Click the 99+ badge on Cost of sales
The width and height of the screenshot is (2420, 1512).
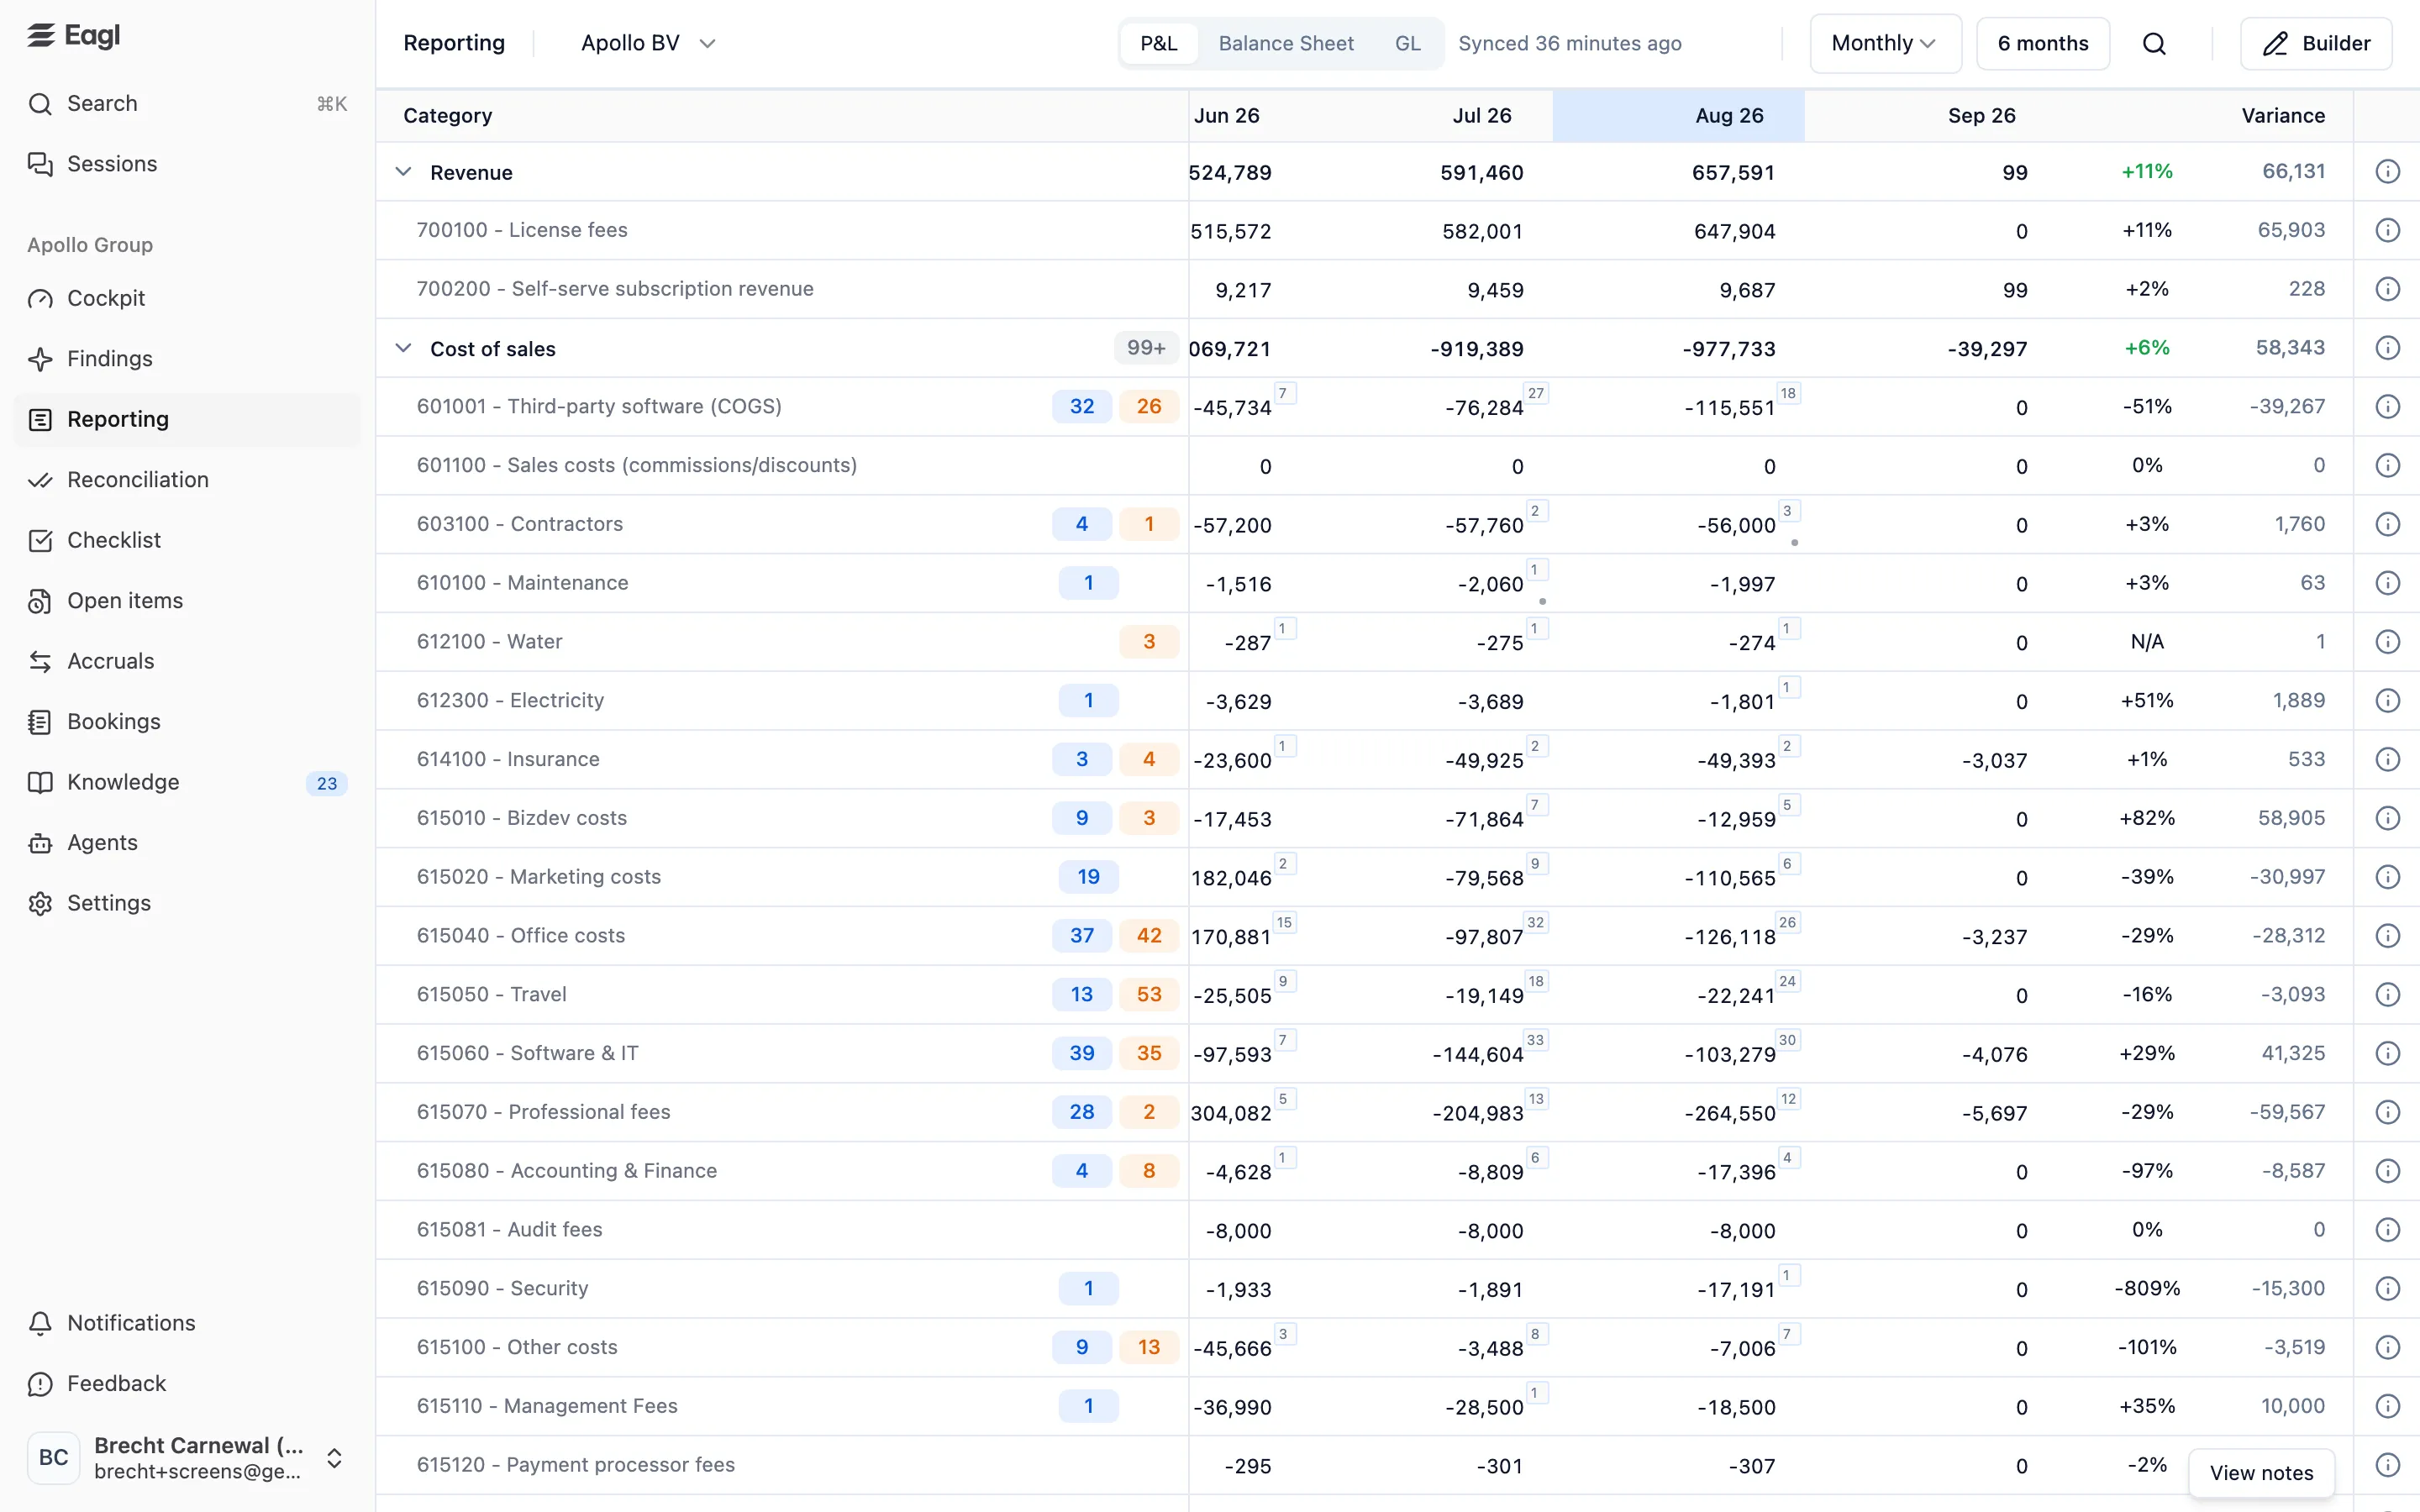coord(1146,348)
